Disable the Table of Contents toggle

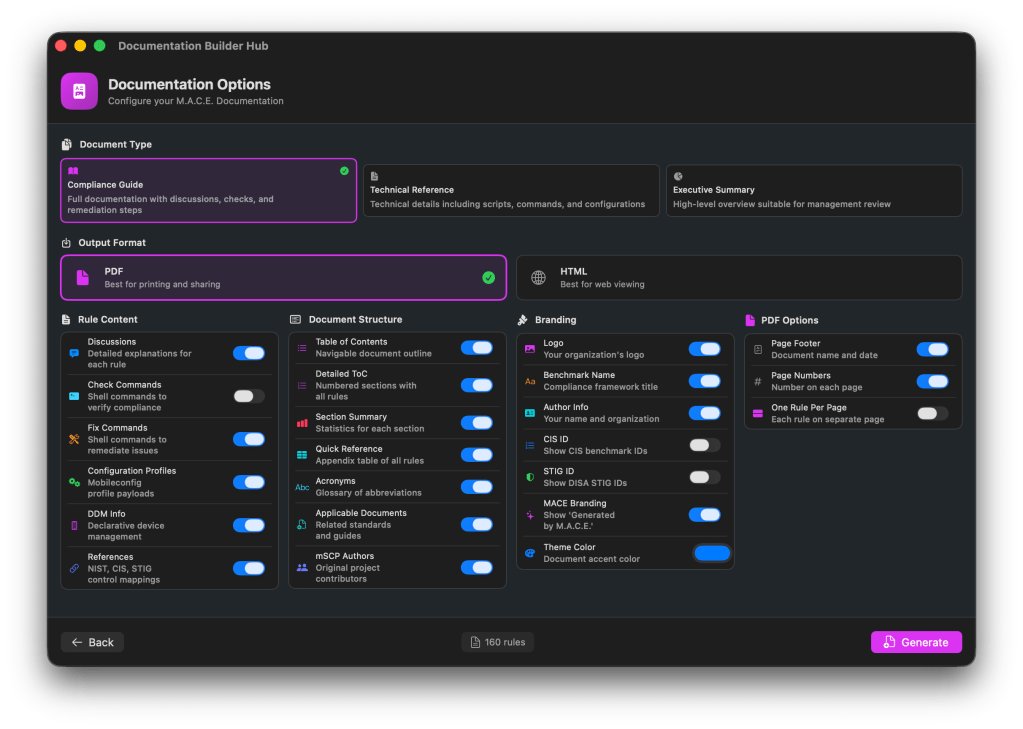click(476, 348)
